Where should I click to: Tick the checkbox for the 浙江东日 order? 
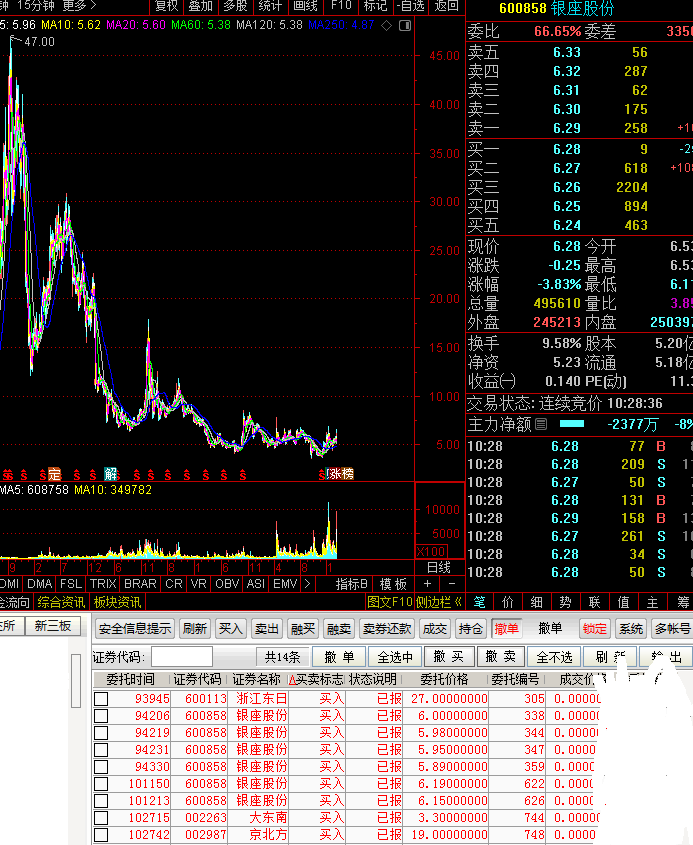point(101,699)
